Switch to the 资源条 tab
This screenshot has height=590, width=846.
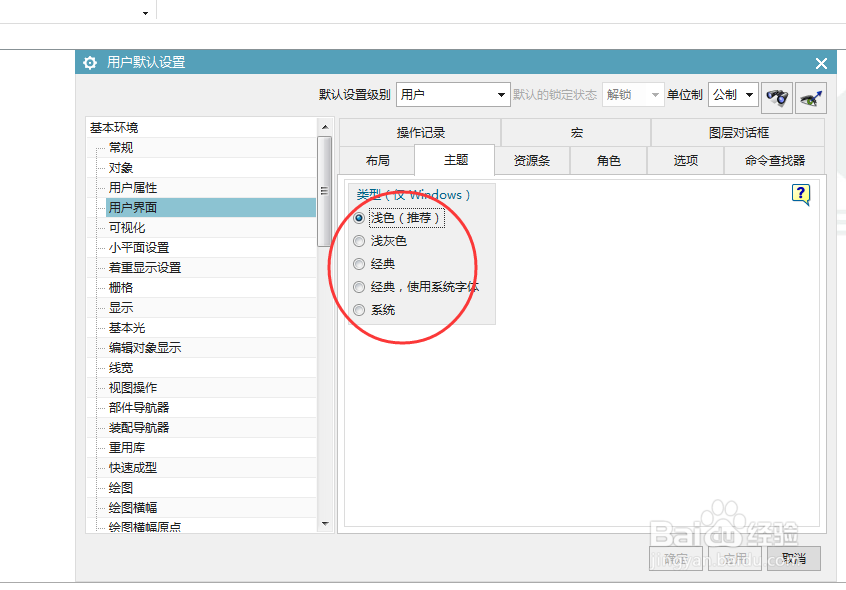pyautogui.click(x=531, y=160)
